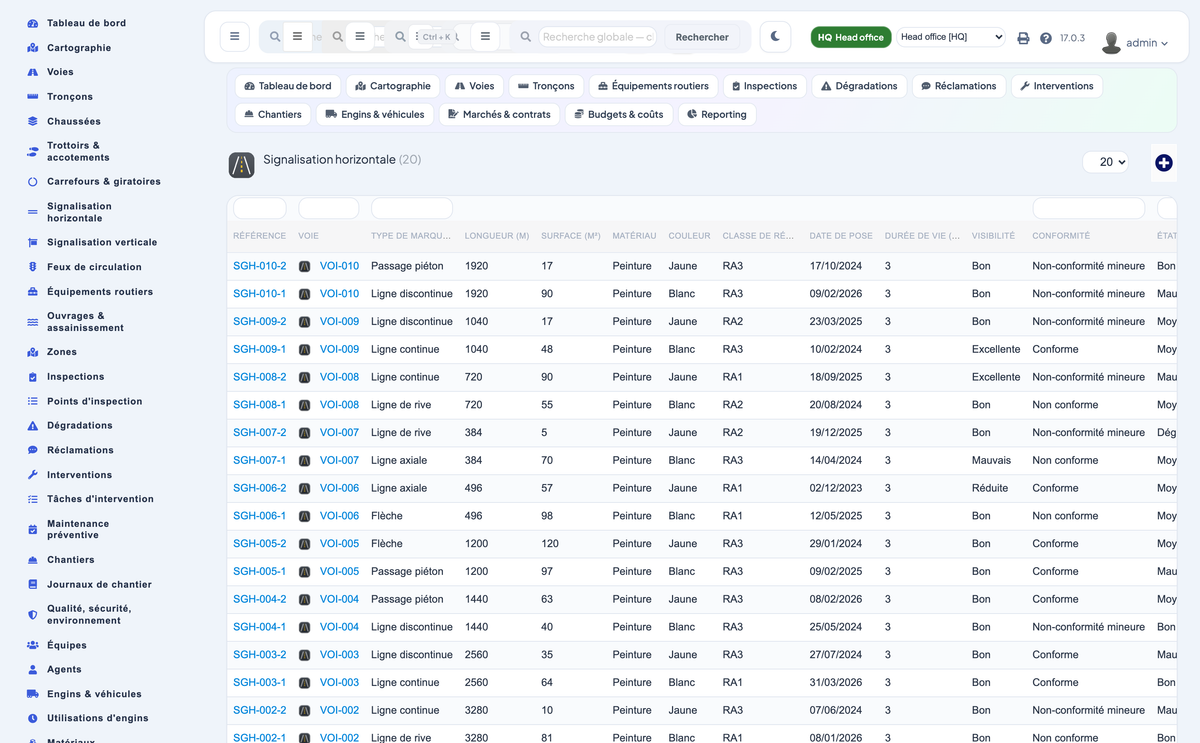
Task: Go to Voies in the sidebar
Action: point(60,72)
